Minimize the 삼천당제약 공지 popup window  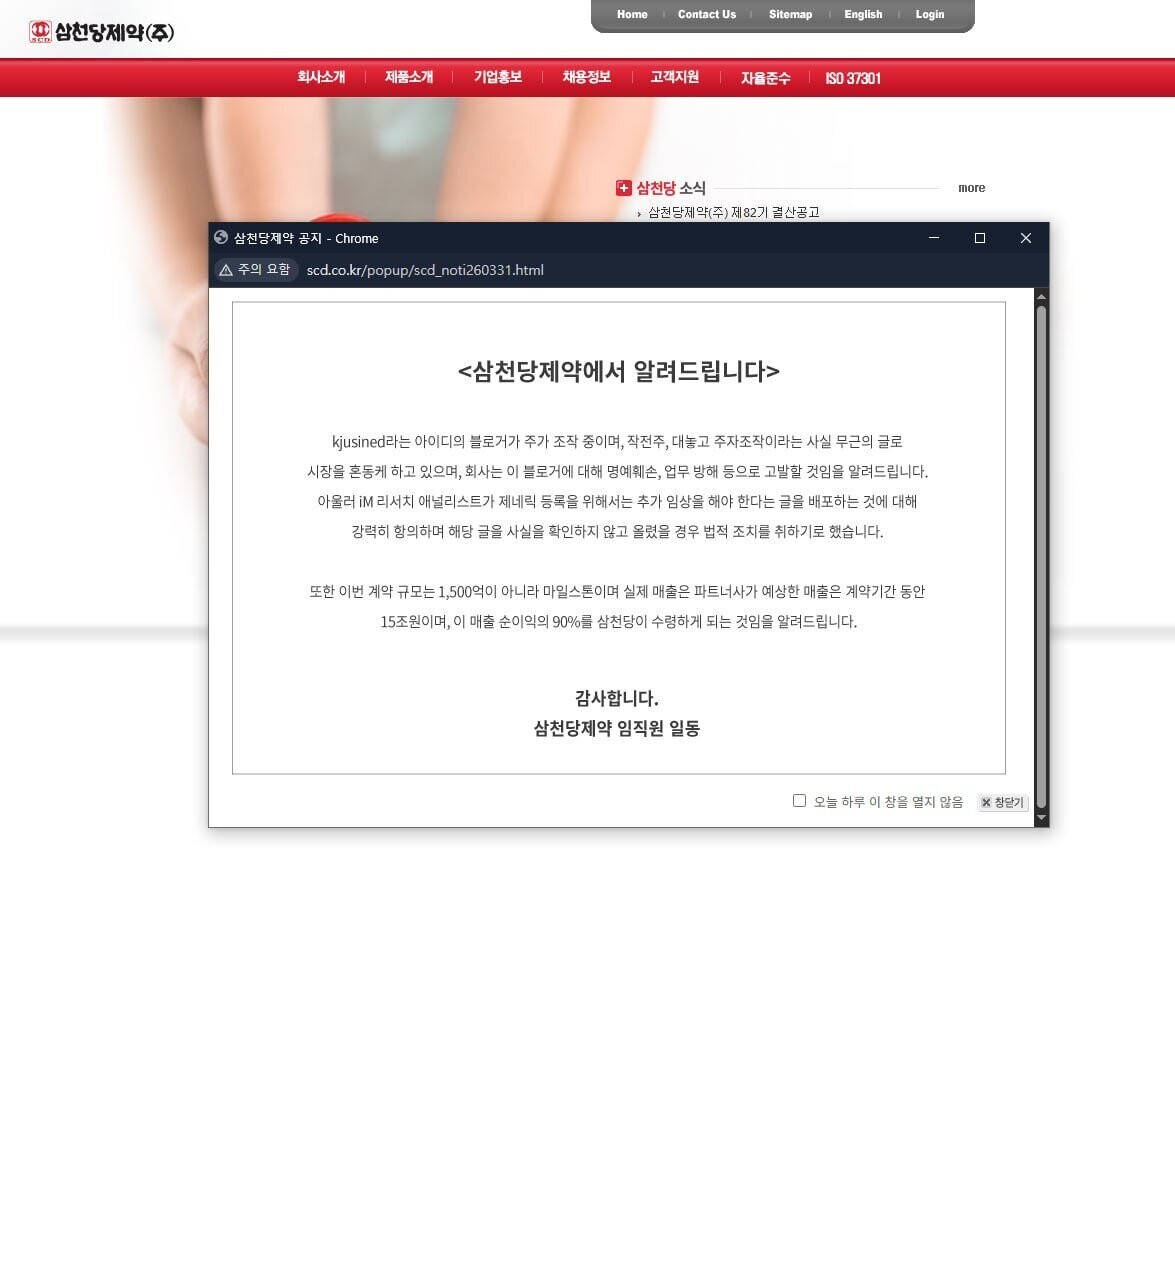pyautogui.click(x=934, y=238)
